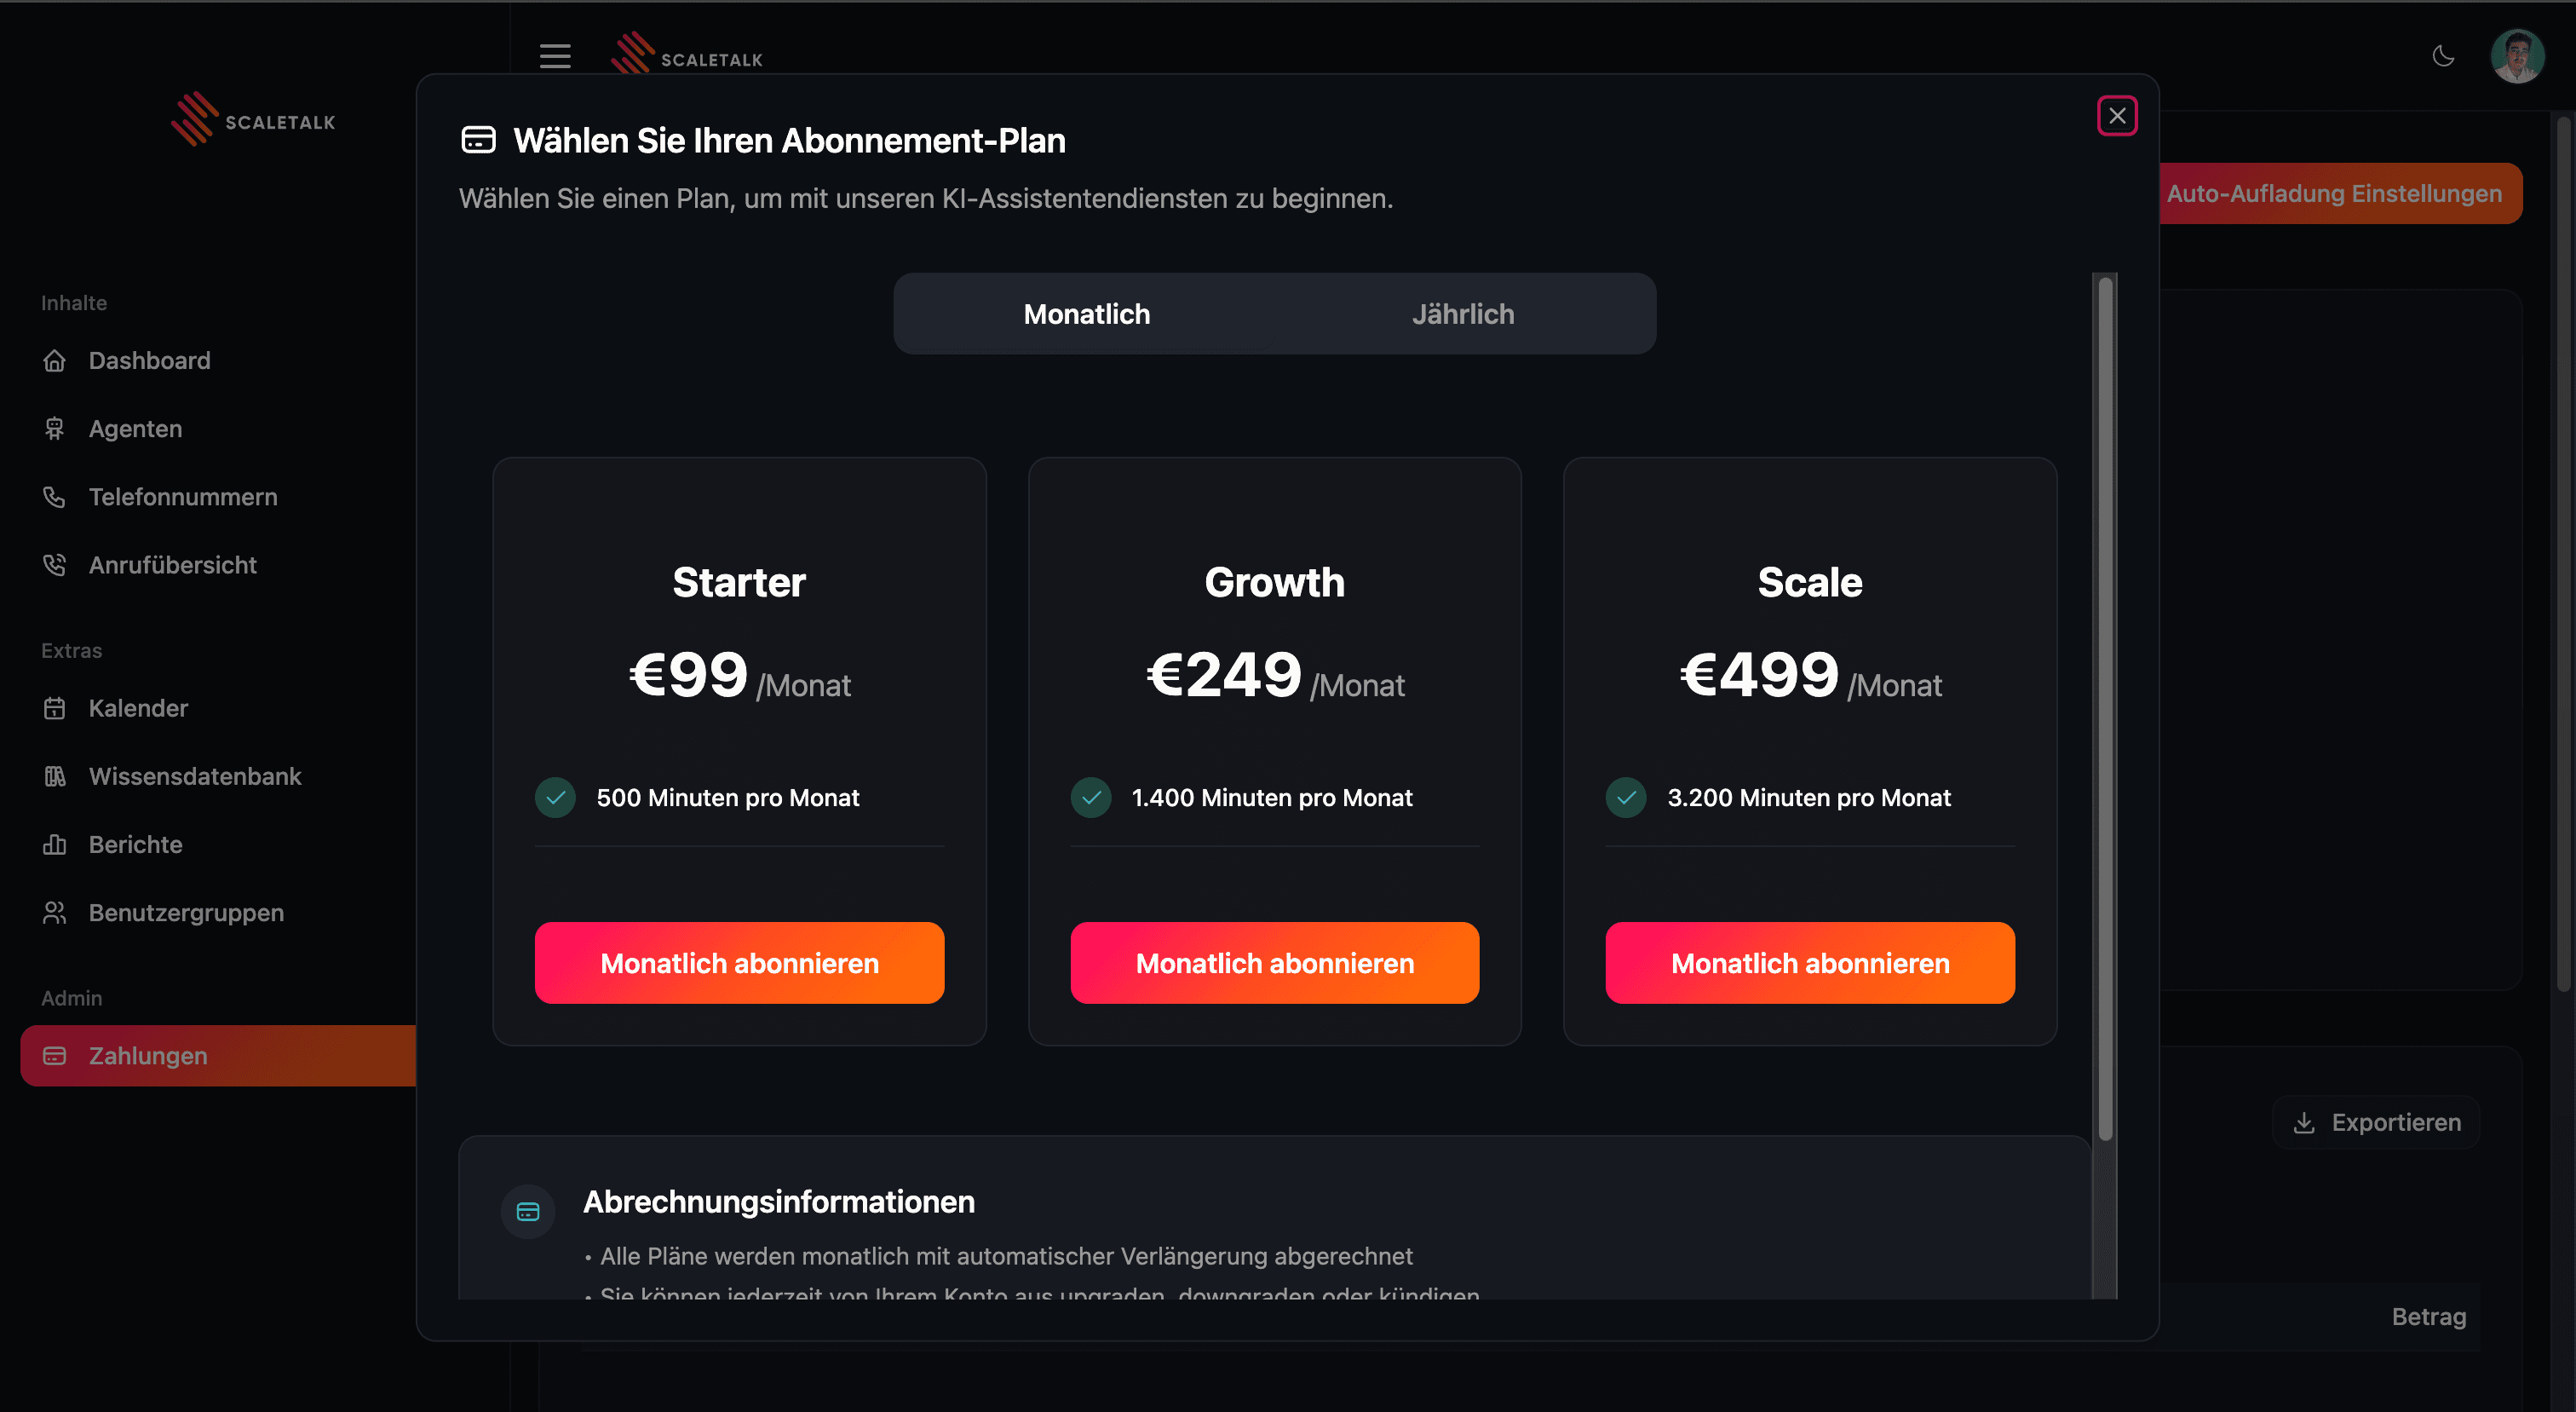Toggle dark mode moon icon
The image size is (2576, 1412).
click(2443, 56)
